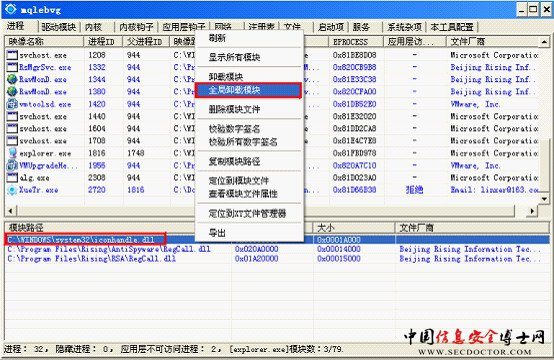Click horizontal scrollbar left arrow
Image resolution: width=554 pixels, height=360 pixels.
pos(11,211)
